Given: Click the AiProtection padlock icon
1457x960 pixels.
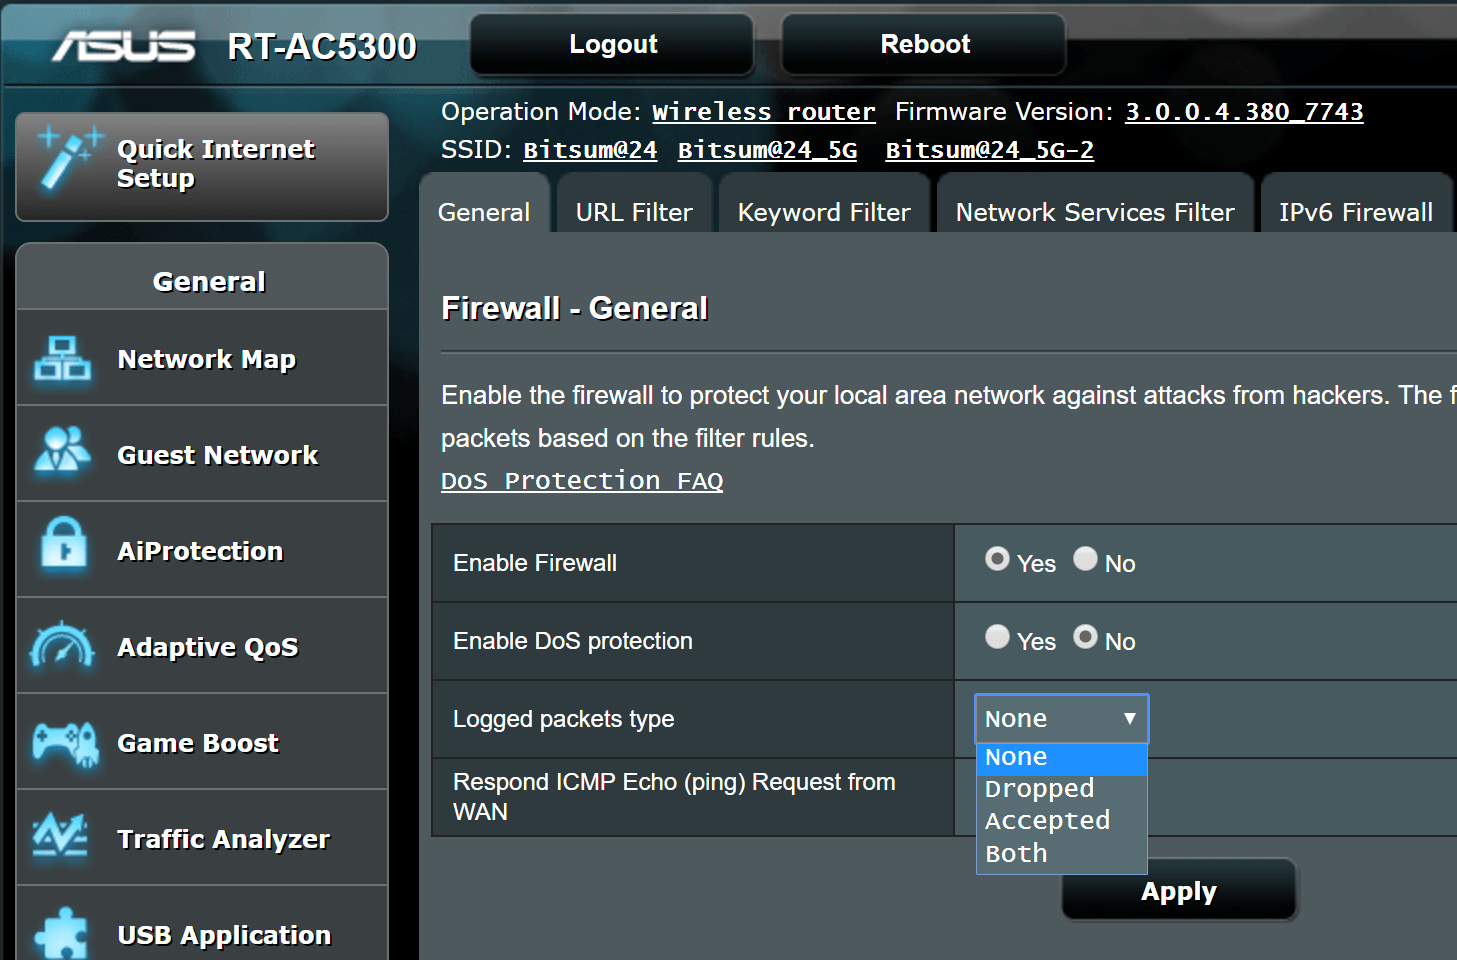Looking at the screenshot, I should (x=64, y=542).
